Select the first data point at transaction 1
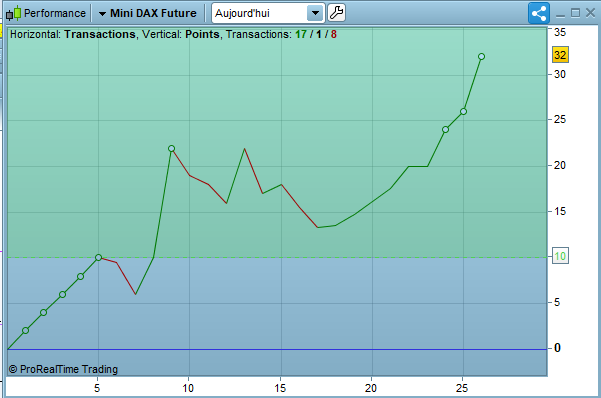This screenshot has width=601, height=398. pos(25,331)
